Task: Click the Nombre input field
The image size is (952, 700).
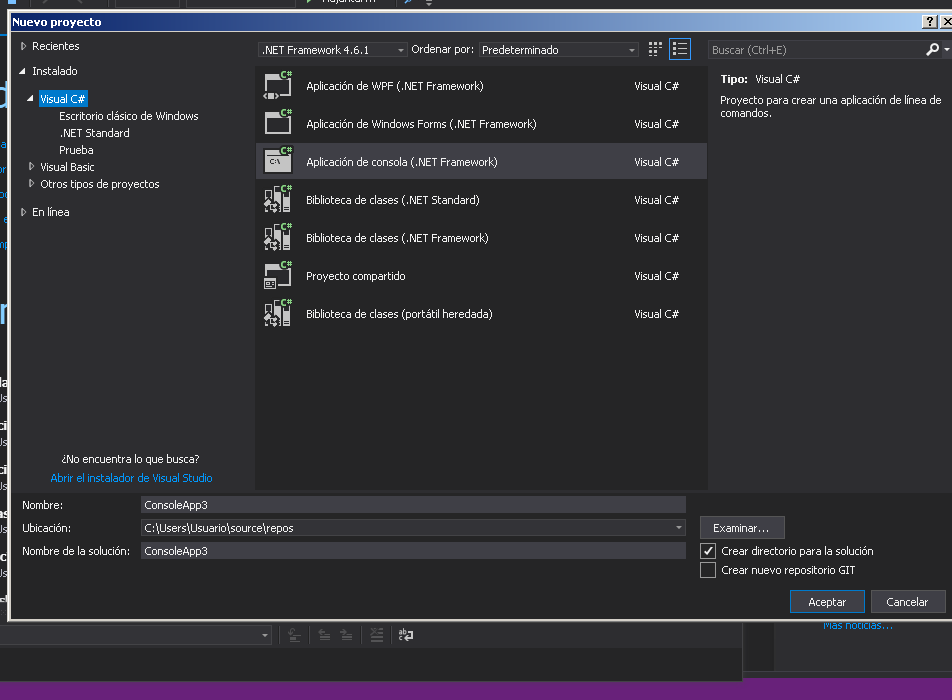Action: tap(413, 505)
